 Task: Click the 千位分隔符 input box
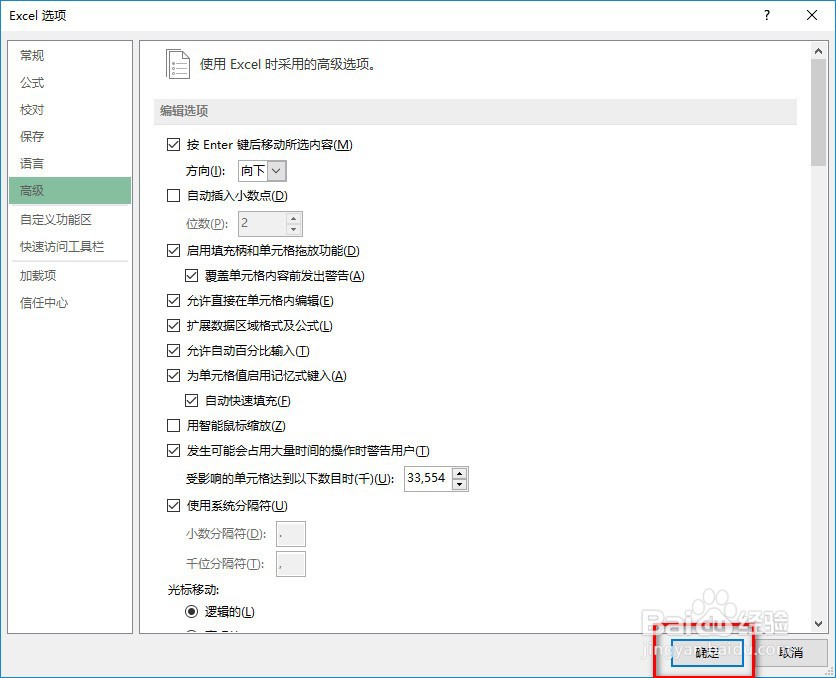[291, 564]
